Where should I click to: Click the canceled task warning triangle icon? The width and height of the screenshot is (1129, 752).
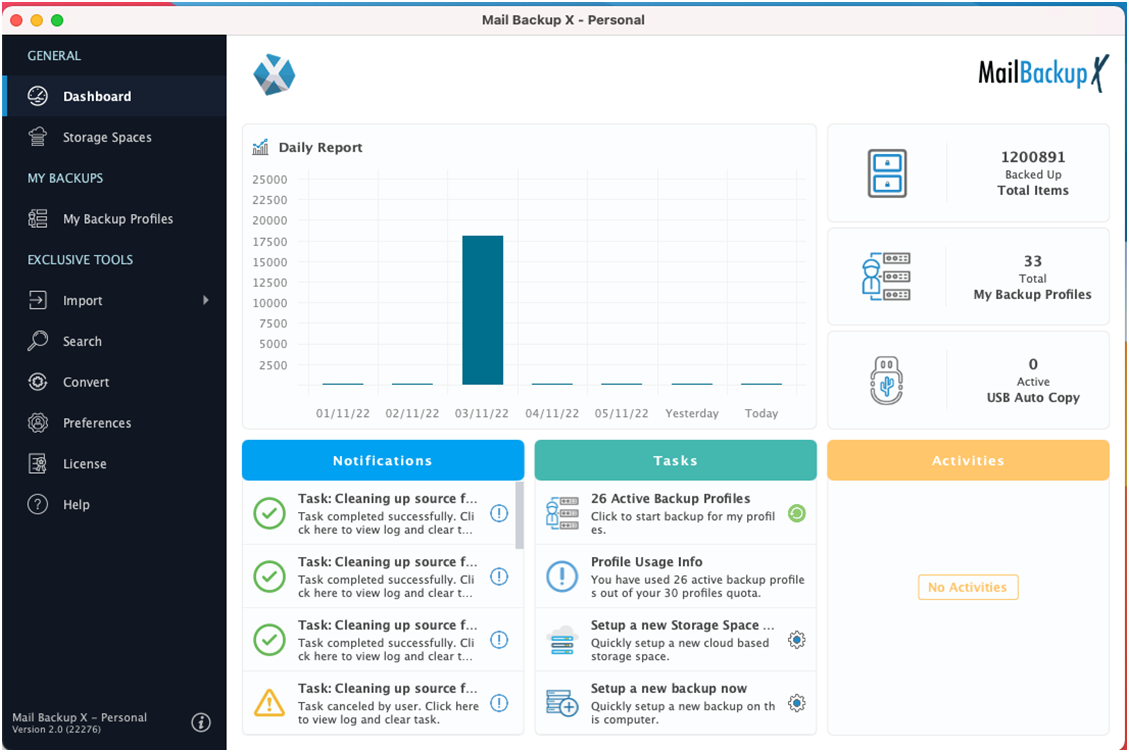point(269,703)
